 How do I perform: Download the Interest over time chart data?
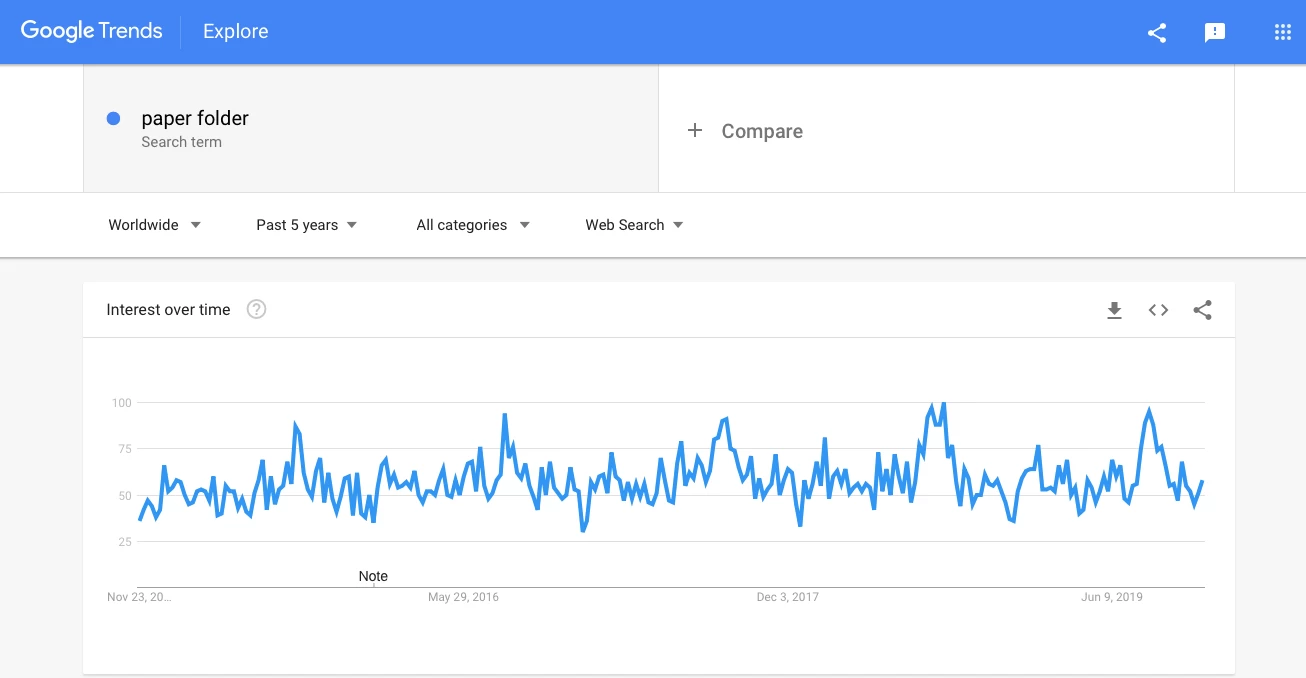(x=1114, y=310)
